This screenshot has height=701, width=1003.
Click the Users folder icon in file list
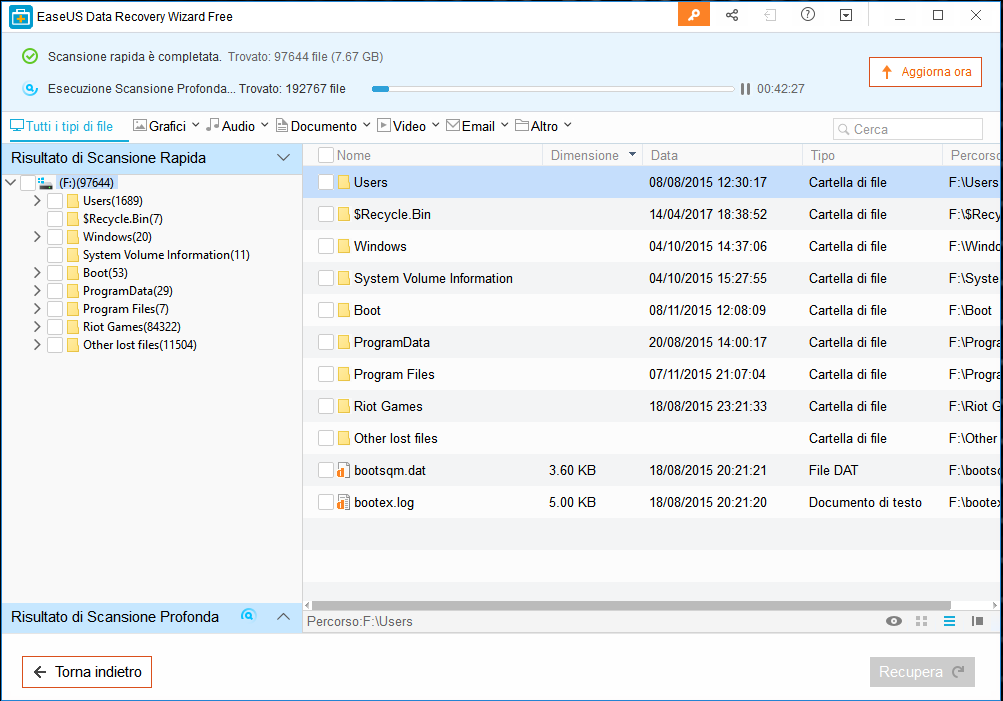[x=344, y=182]
